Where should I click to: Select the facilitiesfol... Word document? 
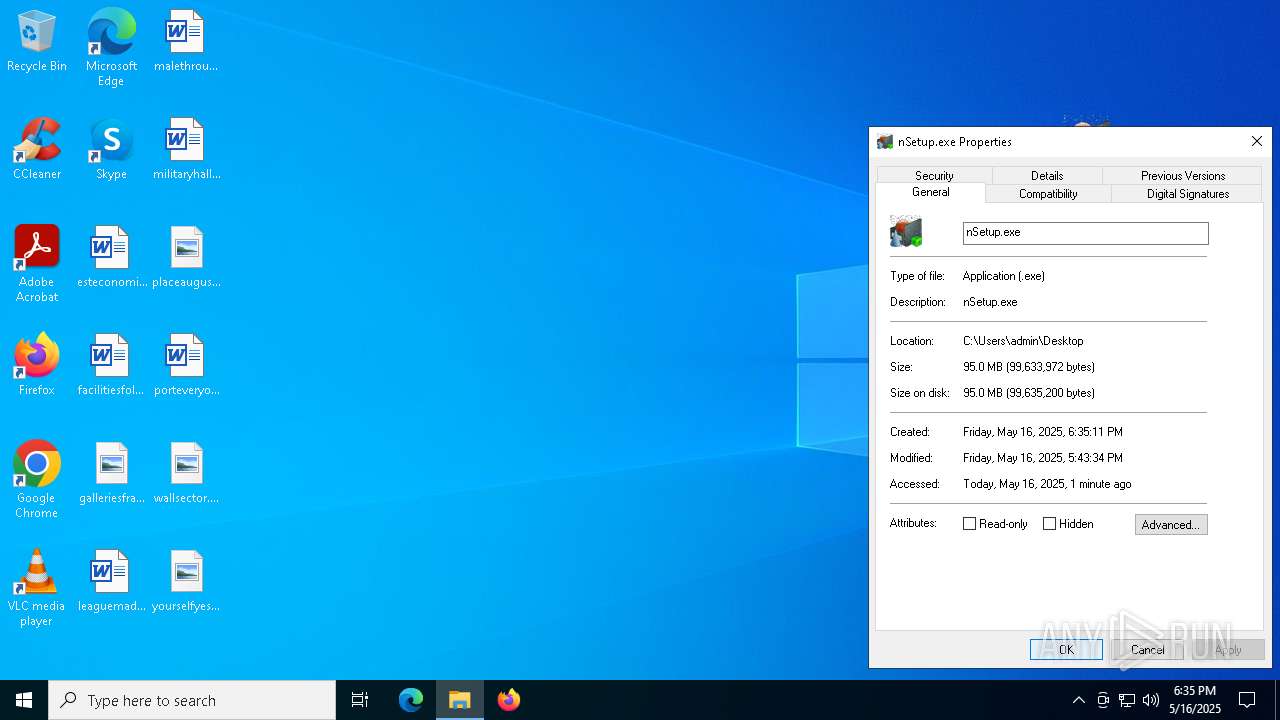[111, 366]
